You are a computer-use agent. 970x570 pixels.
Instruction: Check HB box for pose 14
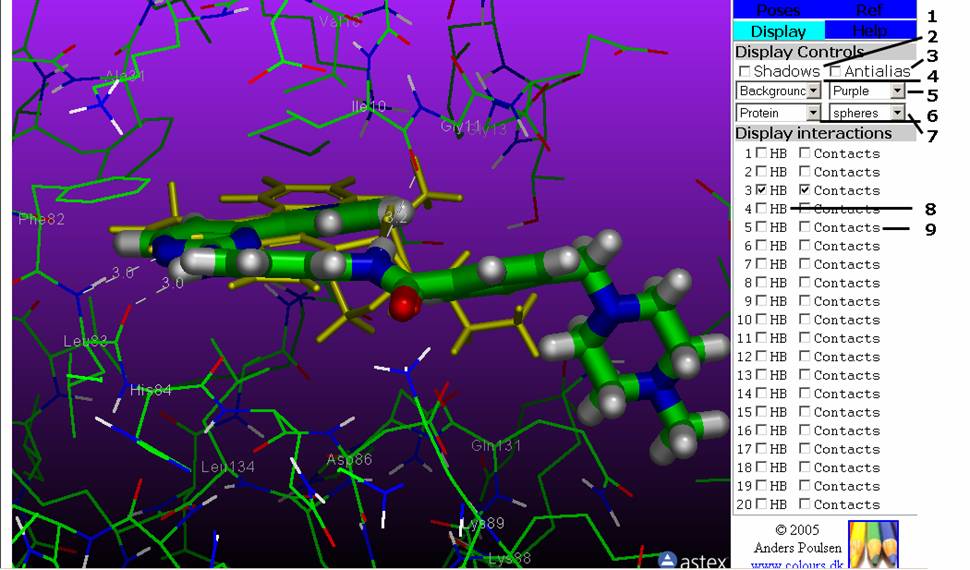tap(762, 393)
